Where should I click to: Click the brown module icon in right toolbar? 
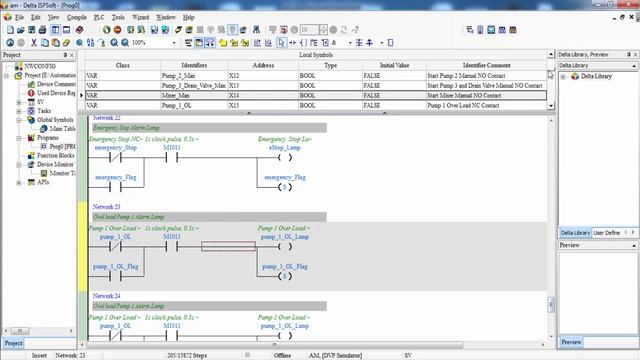click(513, 30)
